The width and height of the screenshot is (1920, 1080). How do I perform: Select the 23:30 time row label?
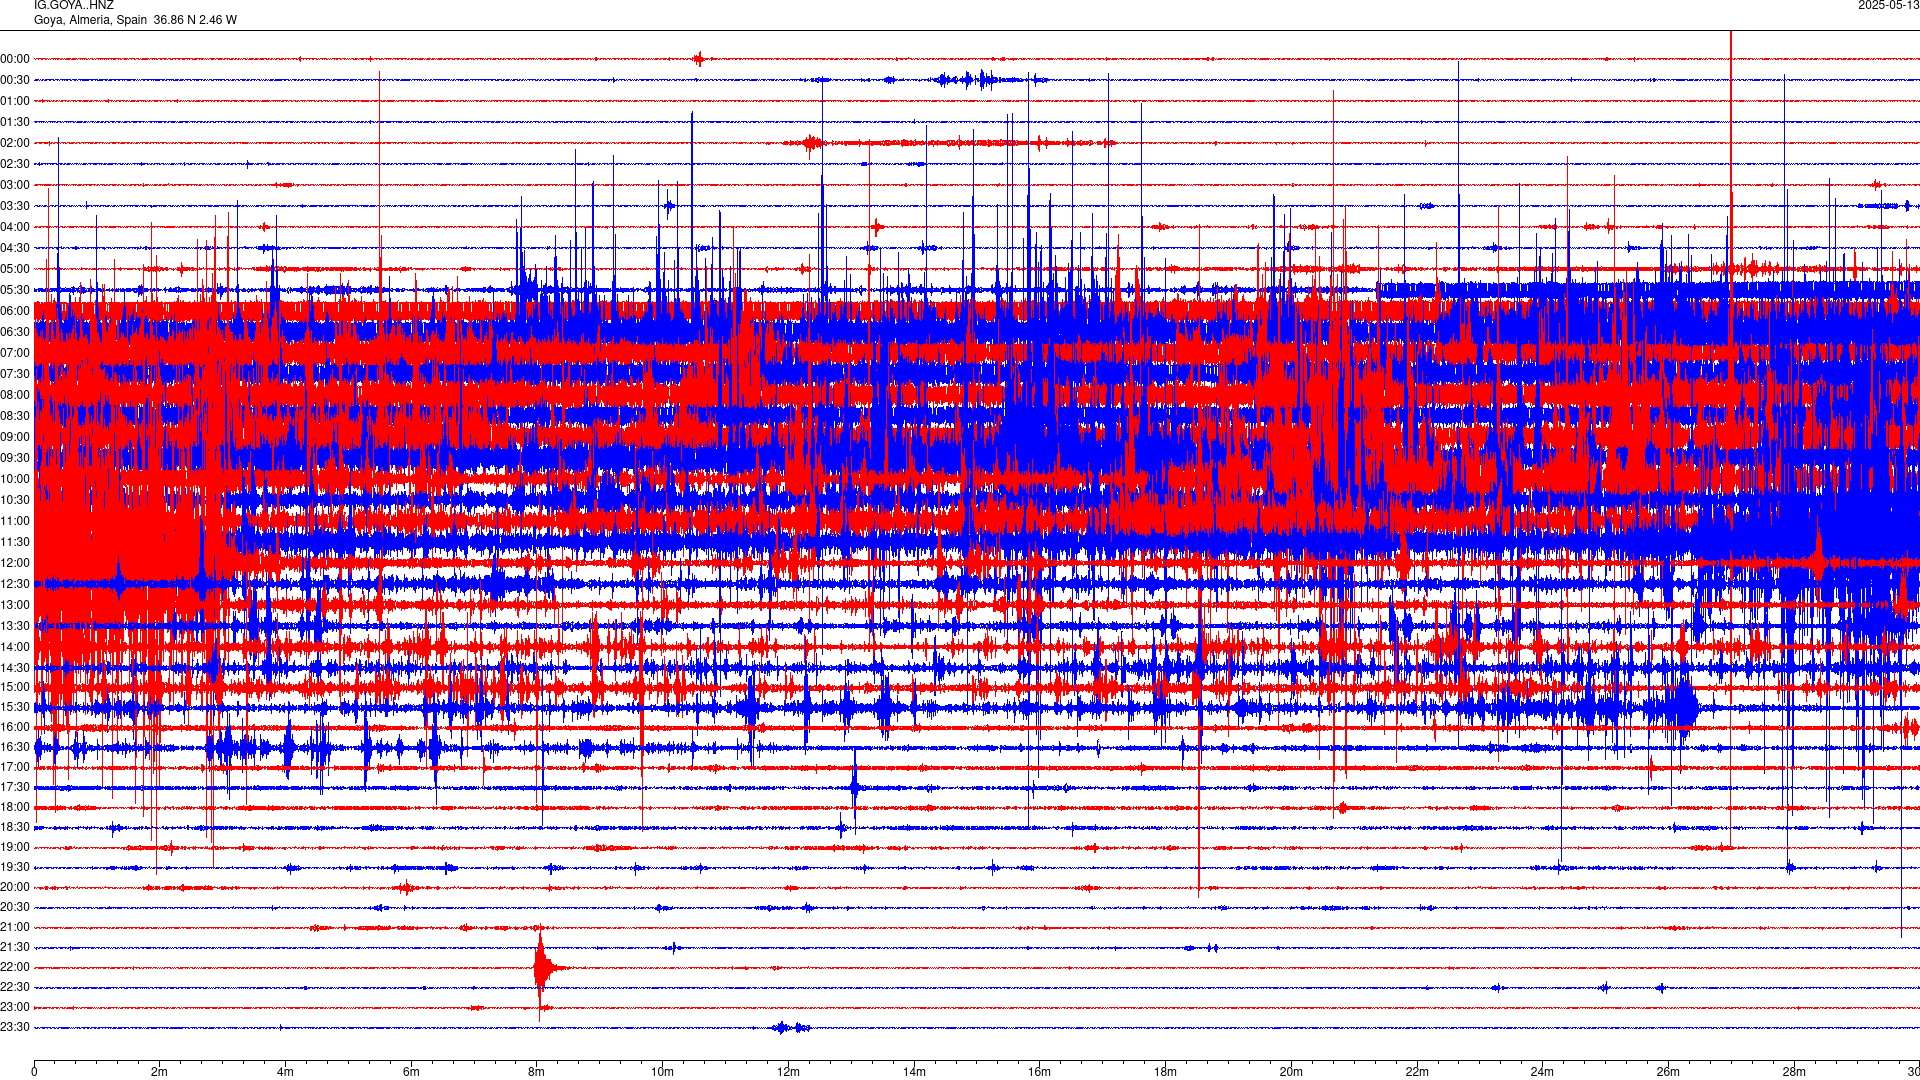15,1027
